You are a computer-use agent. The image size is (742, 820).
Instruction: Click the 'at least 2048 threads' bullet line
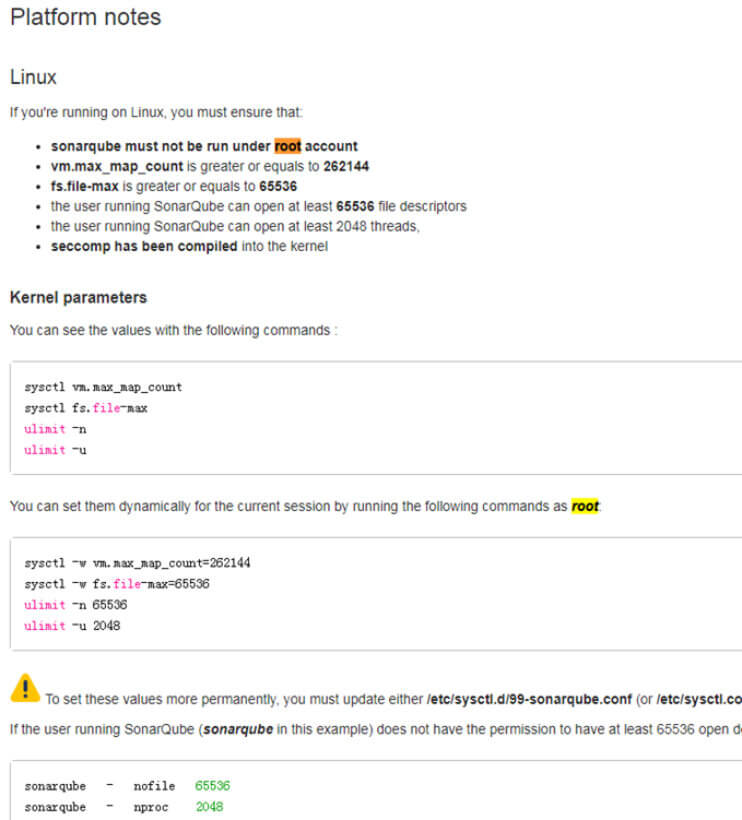pyautogui.click(x=235, y=226)
